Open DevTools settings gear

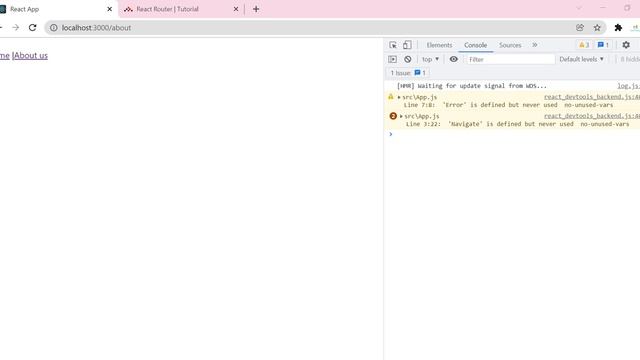click(626, 45)
